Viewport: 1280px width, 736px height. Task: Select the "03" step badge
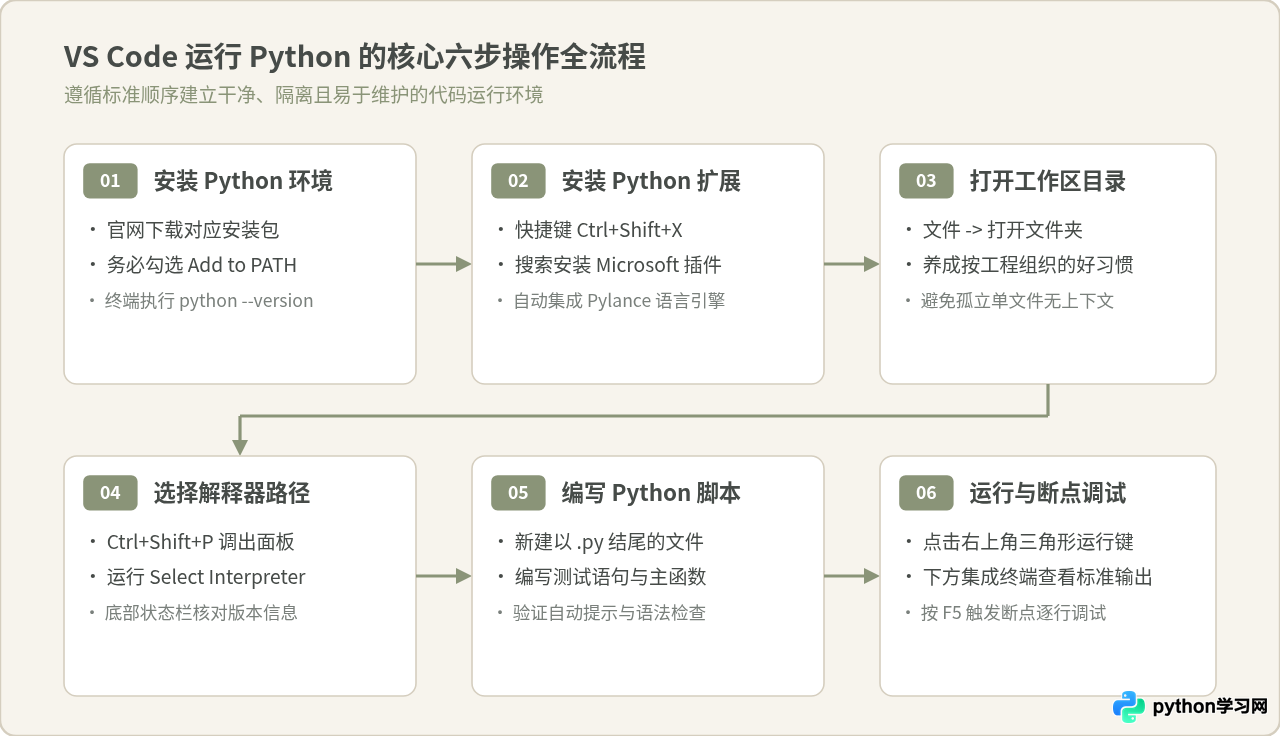click(926, 181)
